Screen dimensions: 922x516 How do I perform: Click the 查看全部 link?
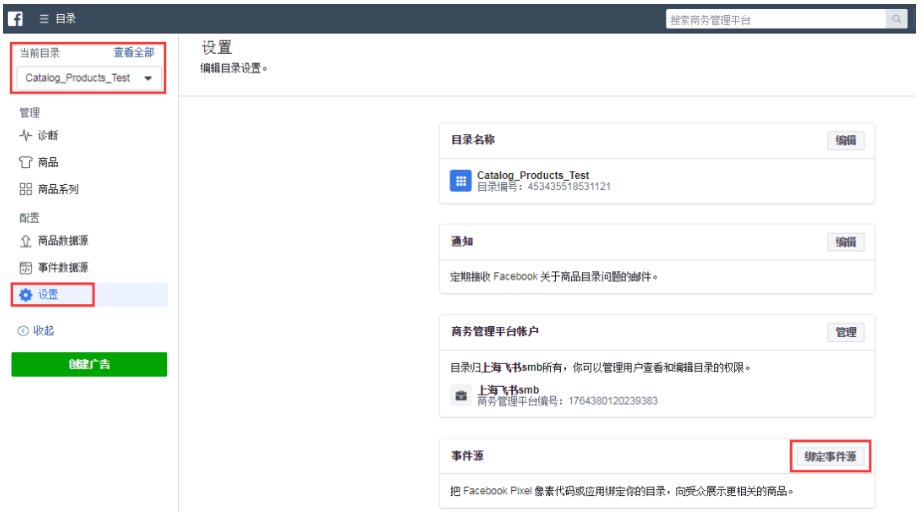(x=133, y=52)
